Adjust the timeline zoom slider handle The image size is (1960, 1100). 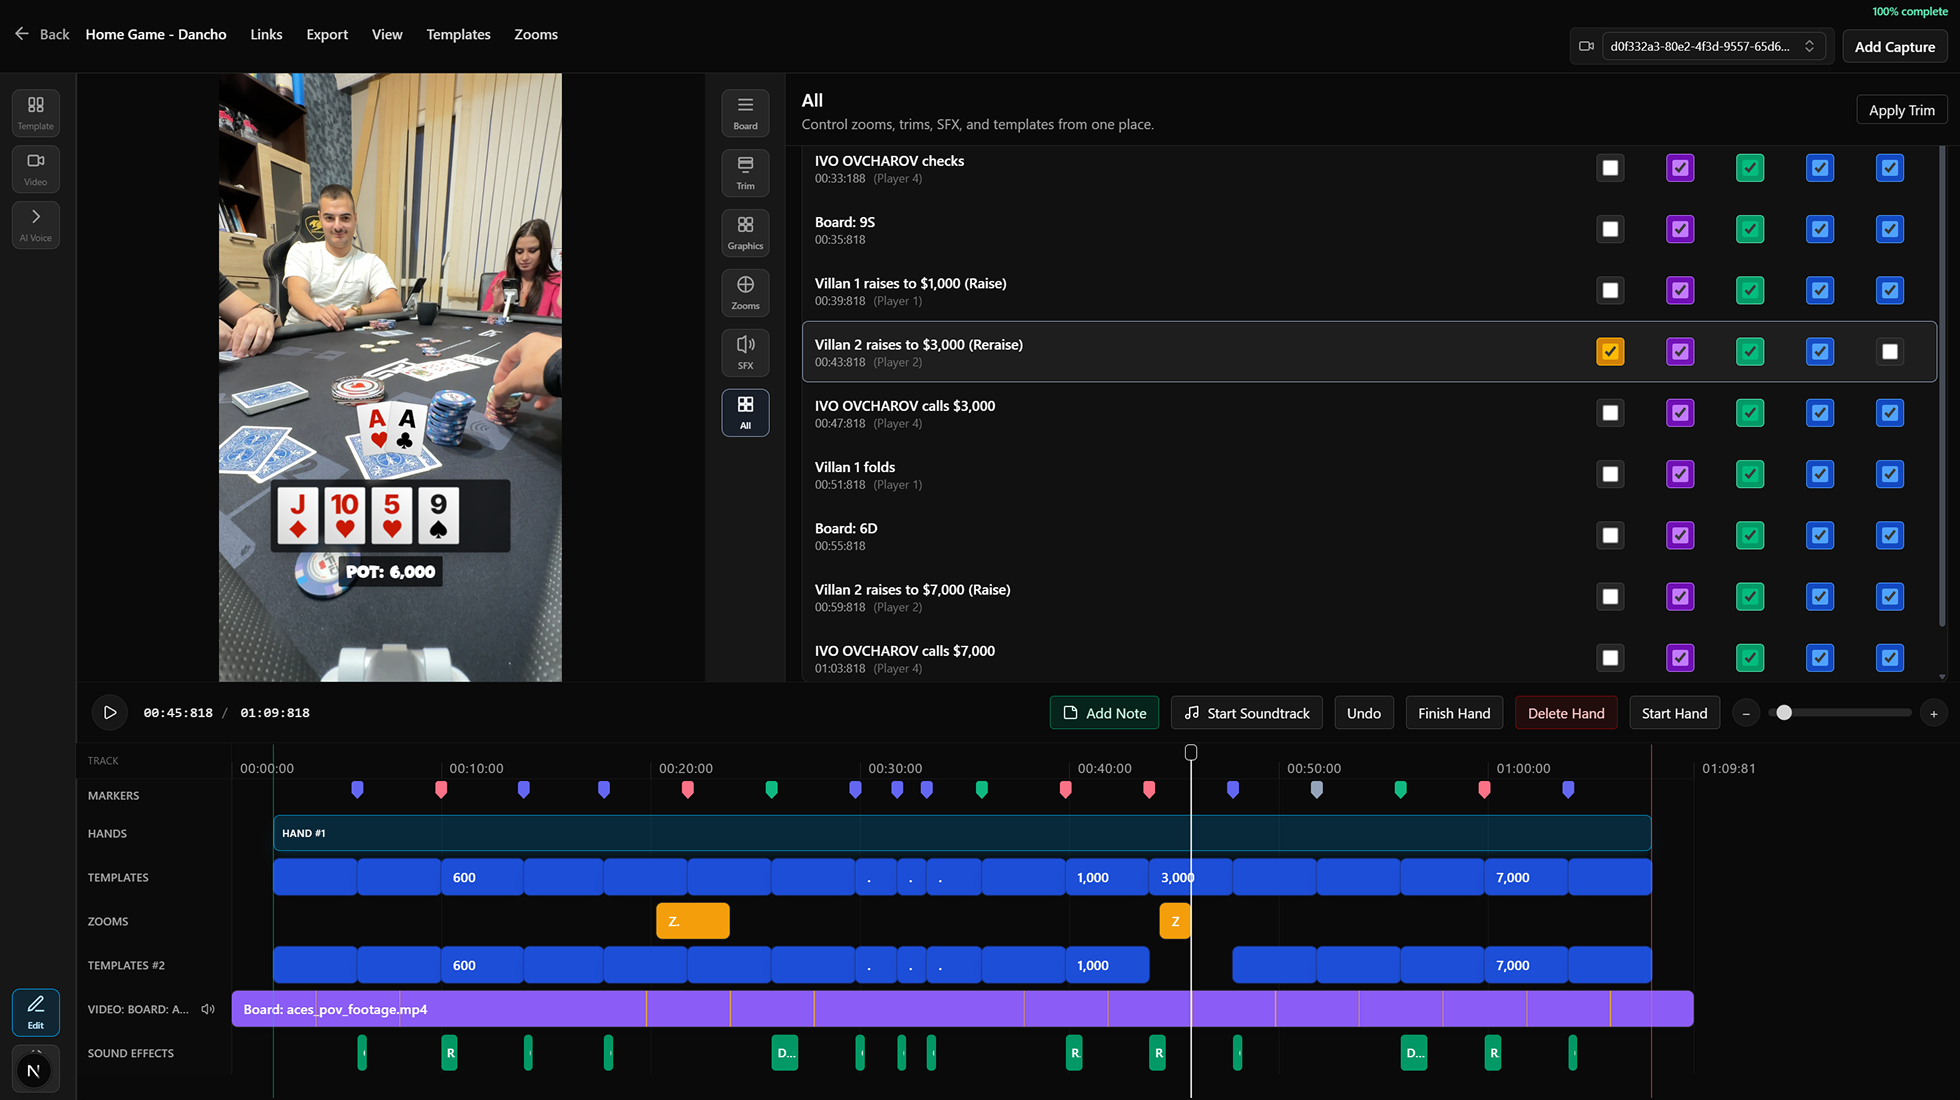[1783, 713]
